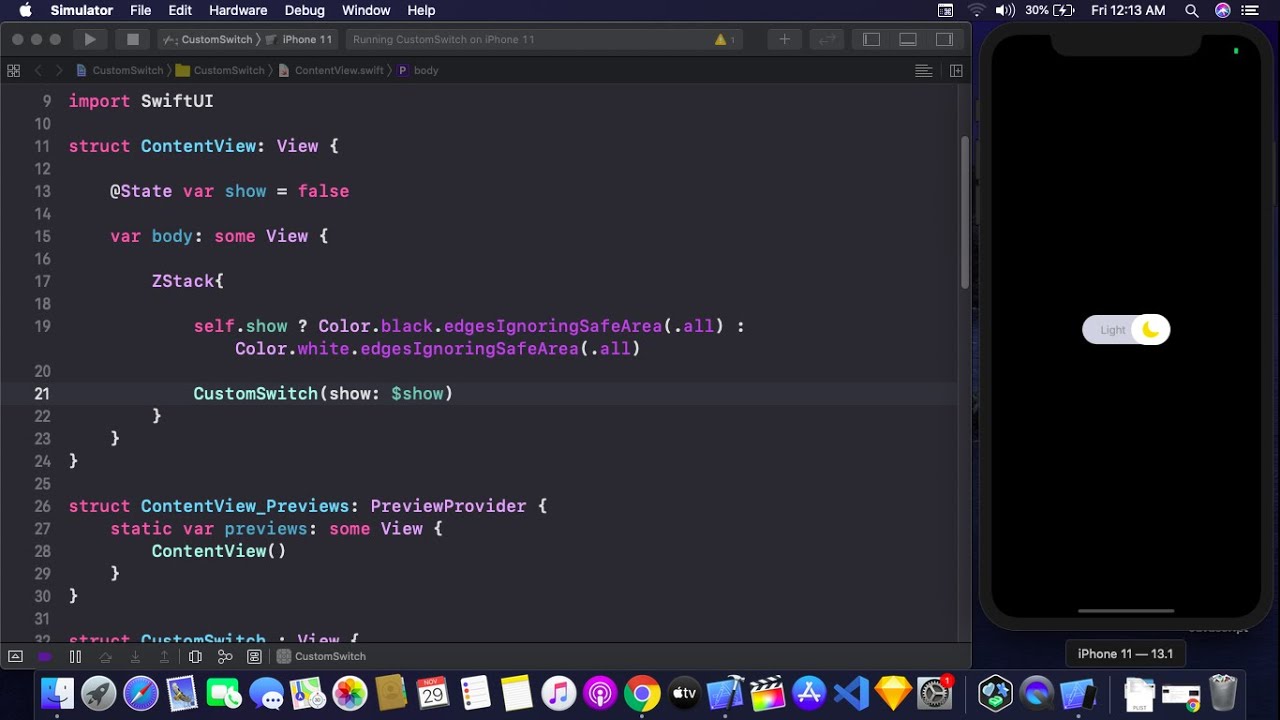Screen dimensions: 1280x720
Task: Open the Simulator menu
Action: coord(81,10)
